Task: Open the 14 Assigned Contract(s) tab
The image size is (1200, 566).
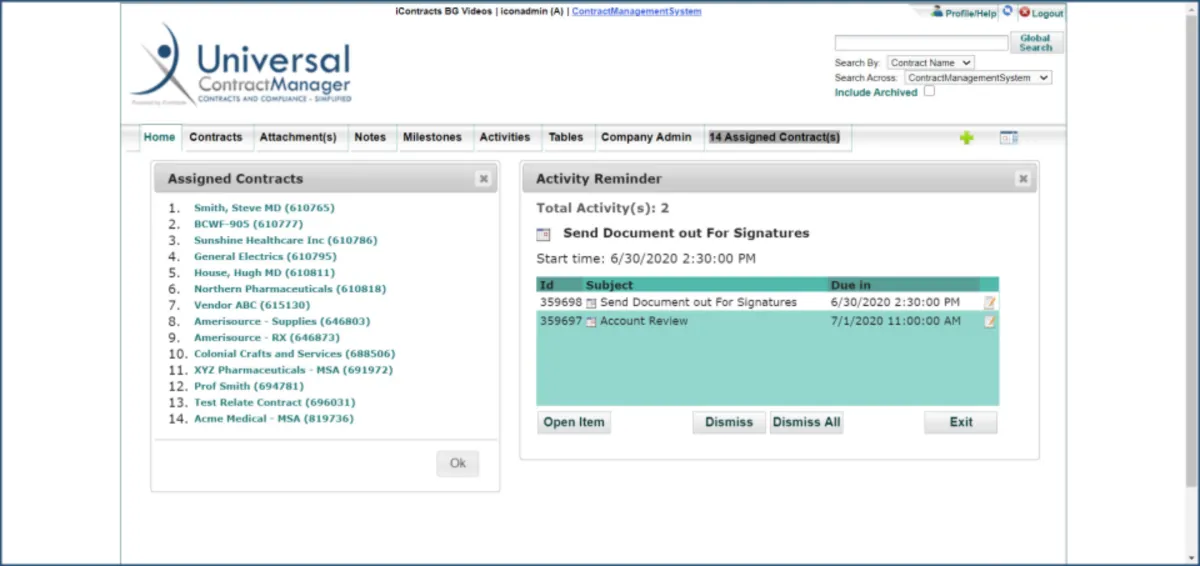Action: point(775,138)
